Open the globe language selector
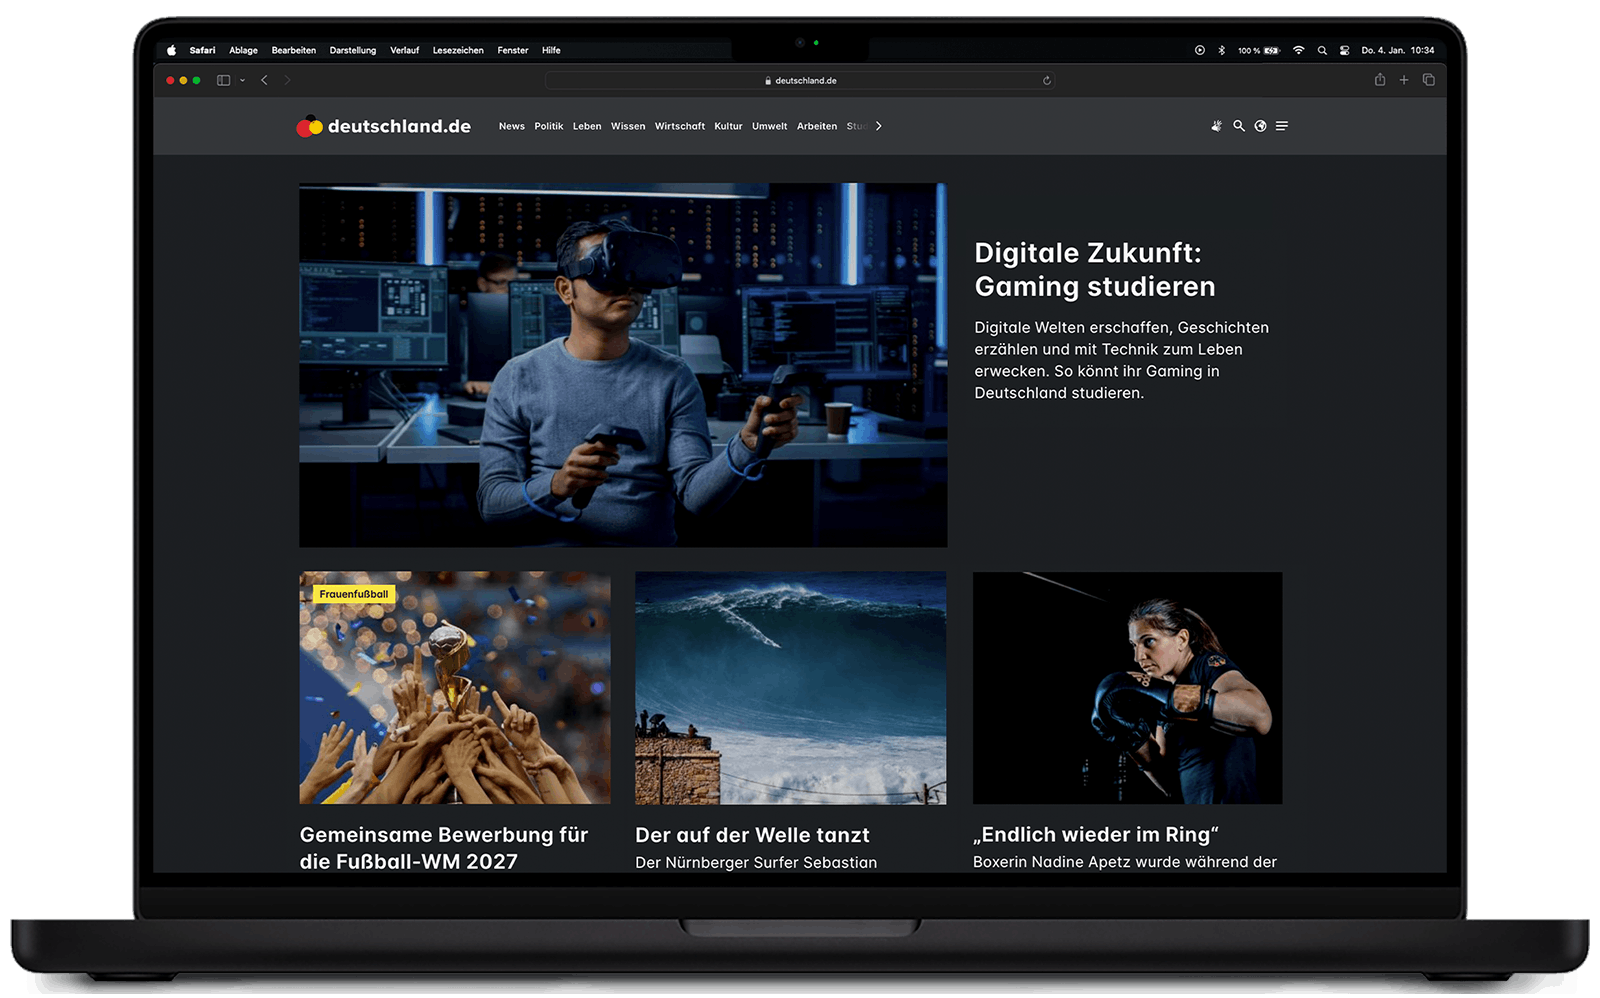This screenshot has height=998, width=1600. 1260,126
